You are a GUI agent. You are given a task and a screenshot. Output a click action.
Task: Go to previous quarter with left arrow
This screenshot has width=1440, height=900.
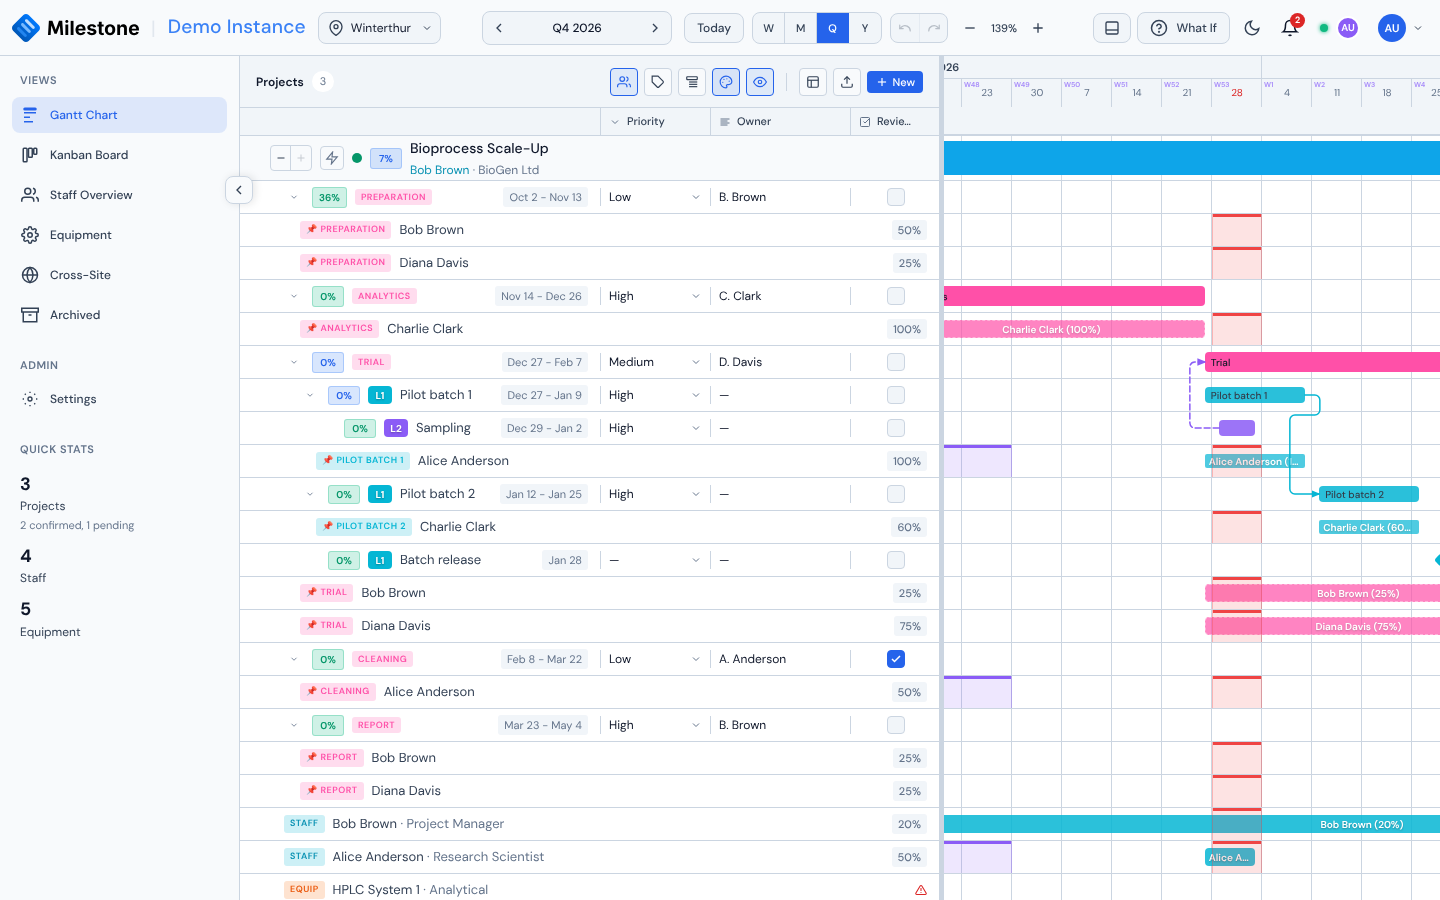(499, 28)
